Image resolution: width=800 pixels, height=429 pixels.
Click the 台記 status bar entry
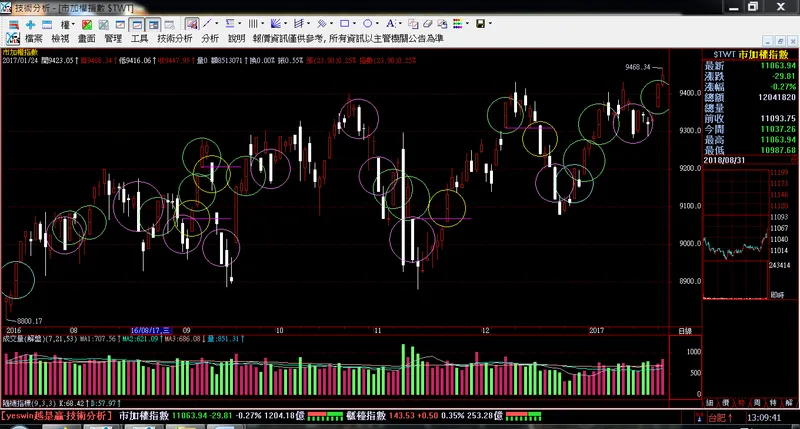point(720,418)
